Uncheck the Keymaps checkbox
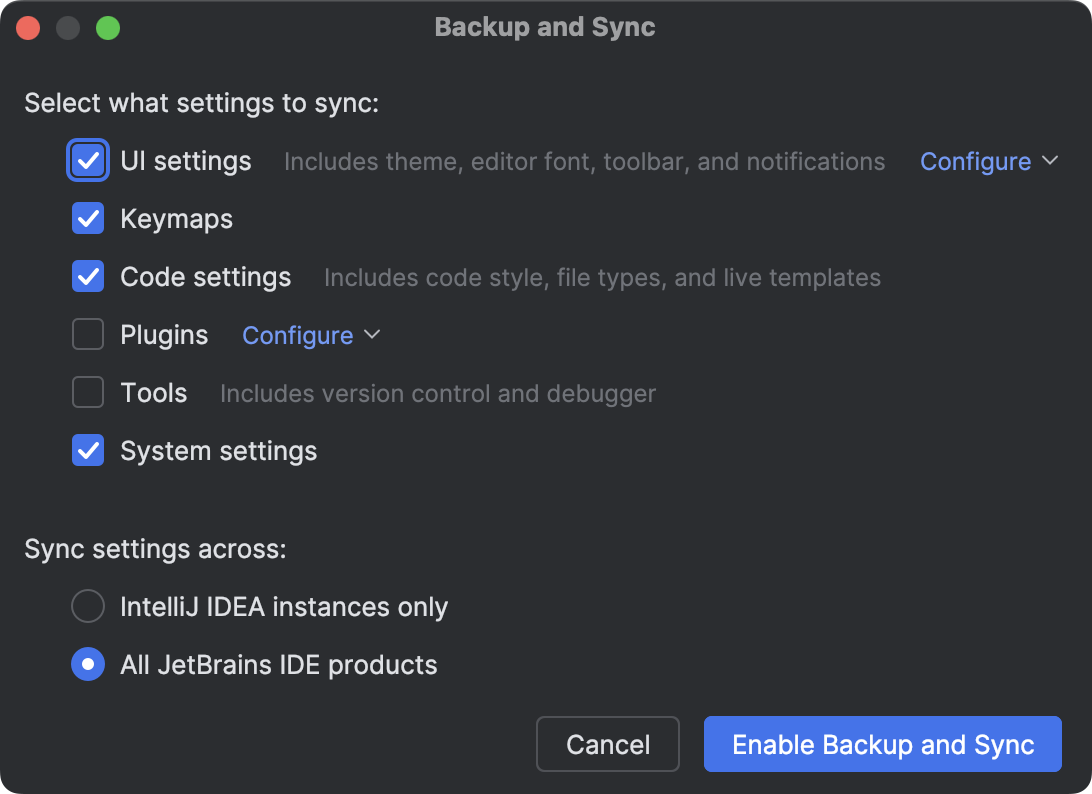The height and width of the screenshot is (794, 1092). point(88,218)
